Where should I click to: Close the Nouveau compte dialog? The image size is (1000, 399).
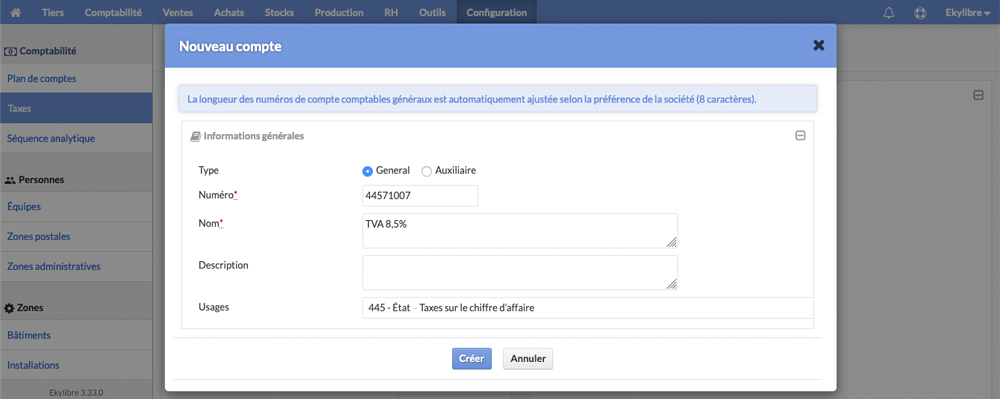click(x=819, y=45)
